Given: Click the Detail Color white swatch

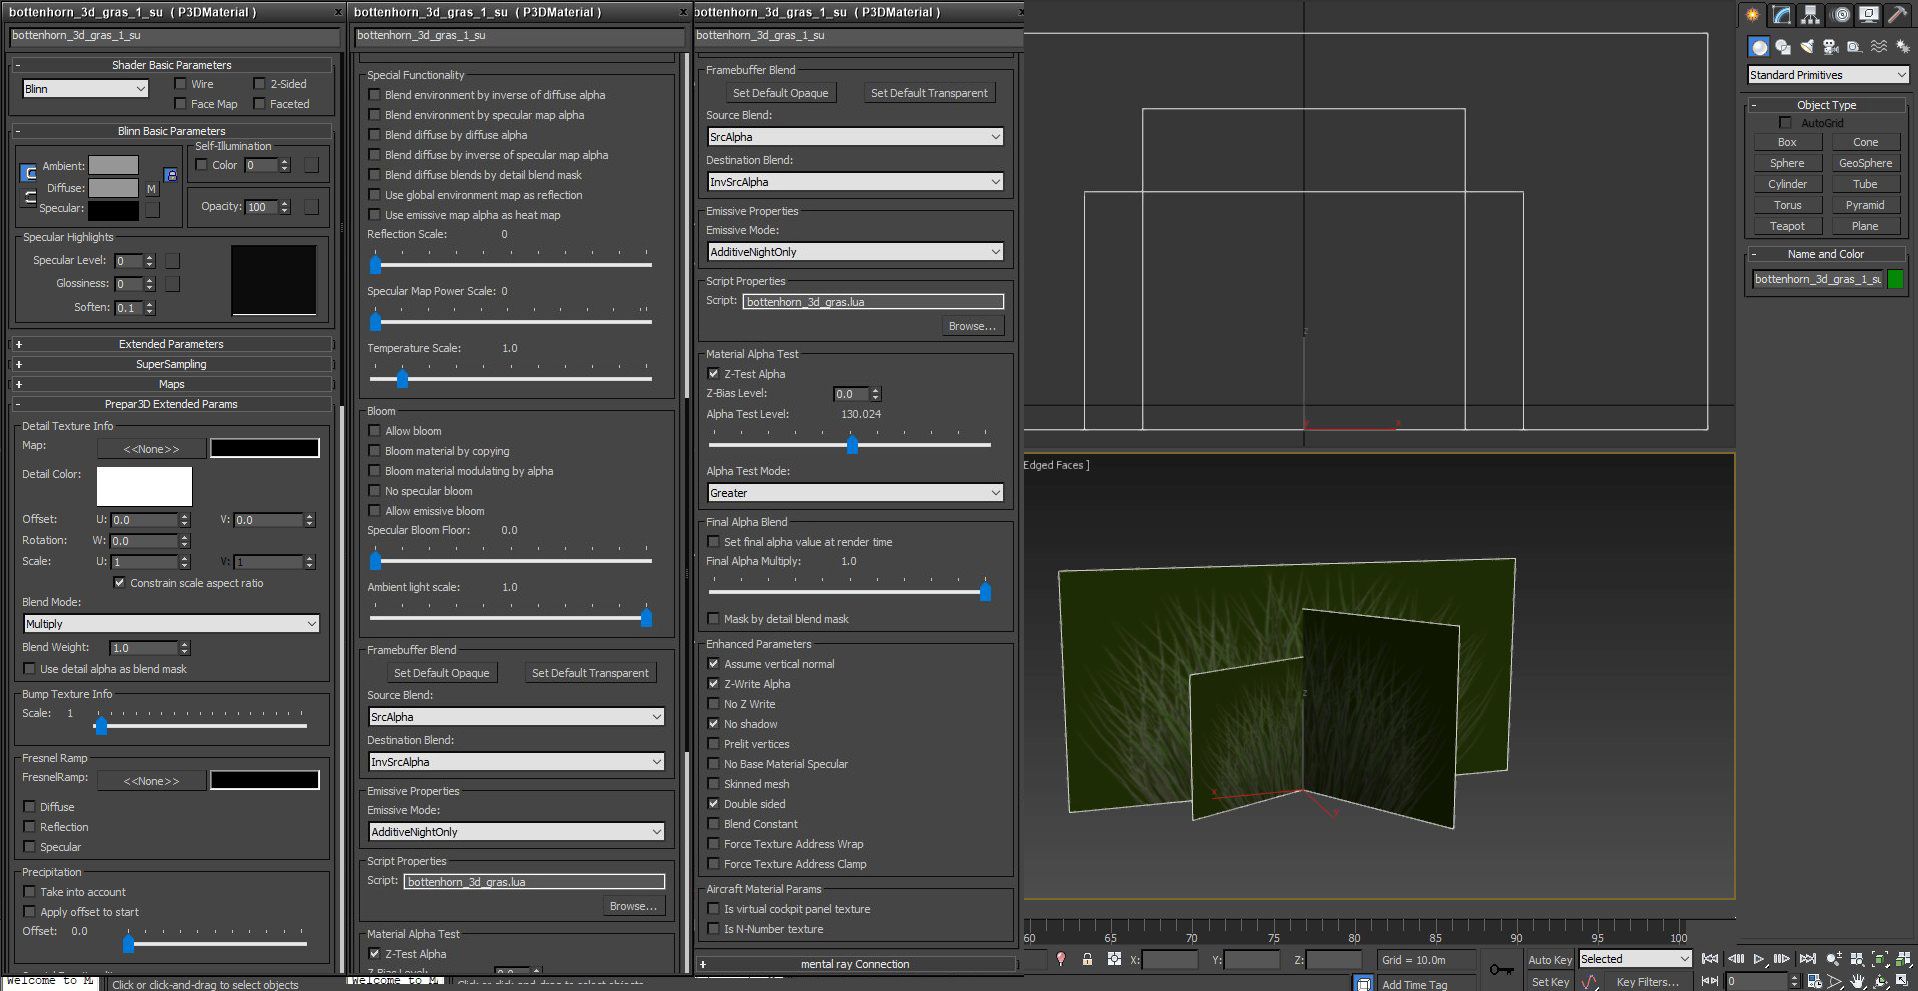Looking at the screenshot, I should click(x=144, y=486).
